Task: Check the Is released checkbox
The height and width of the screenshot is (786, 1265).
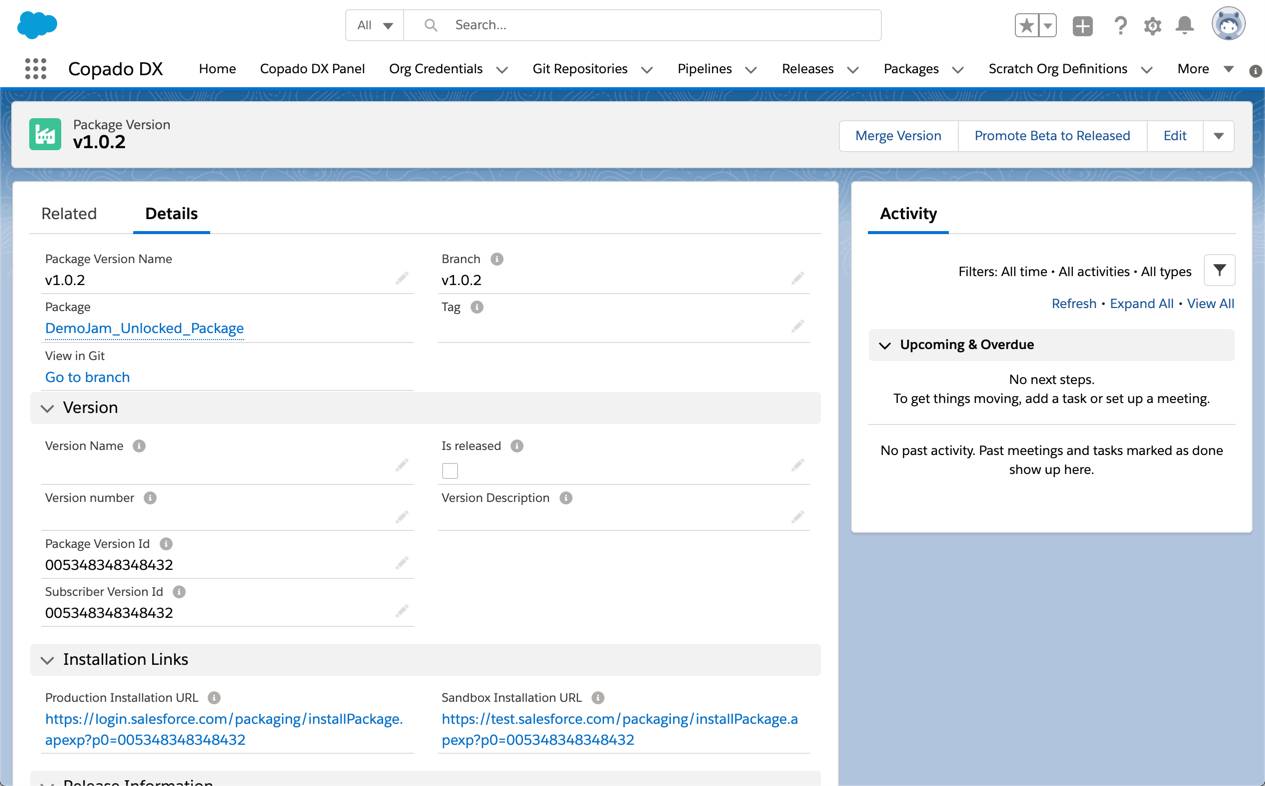Action: pyautogui.click(x=449, y=469)
